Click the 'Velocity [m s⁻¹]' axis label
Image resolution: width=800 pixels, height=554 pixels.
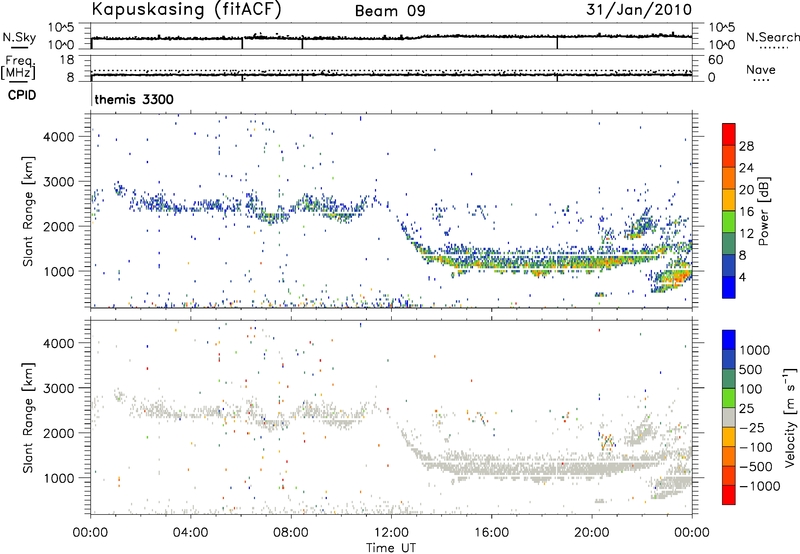point(790,417)
